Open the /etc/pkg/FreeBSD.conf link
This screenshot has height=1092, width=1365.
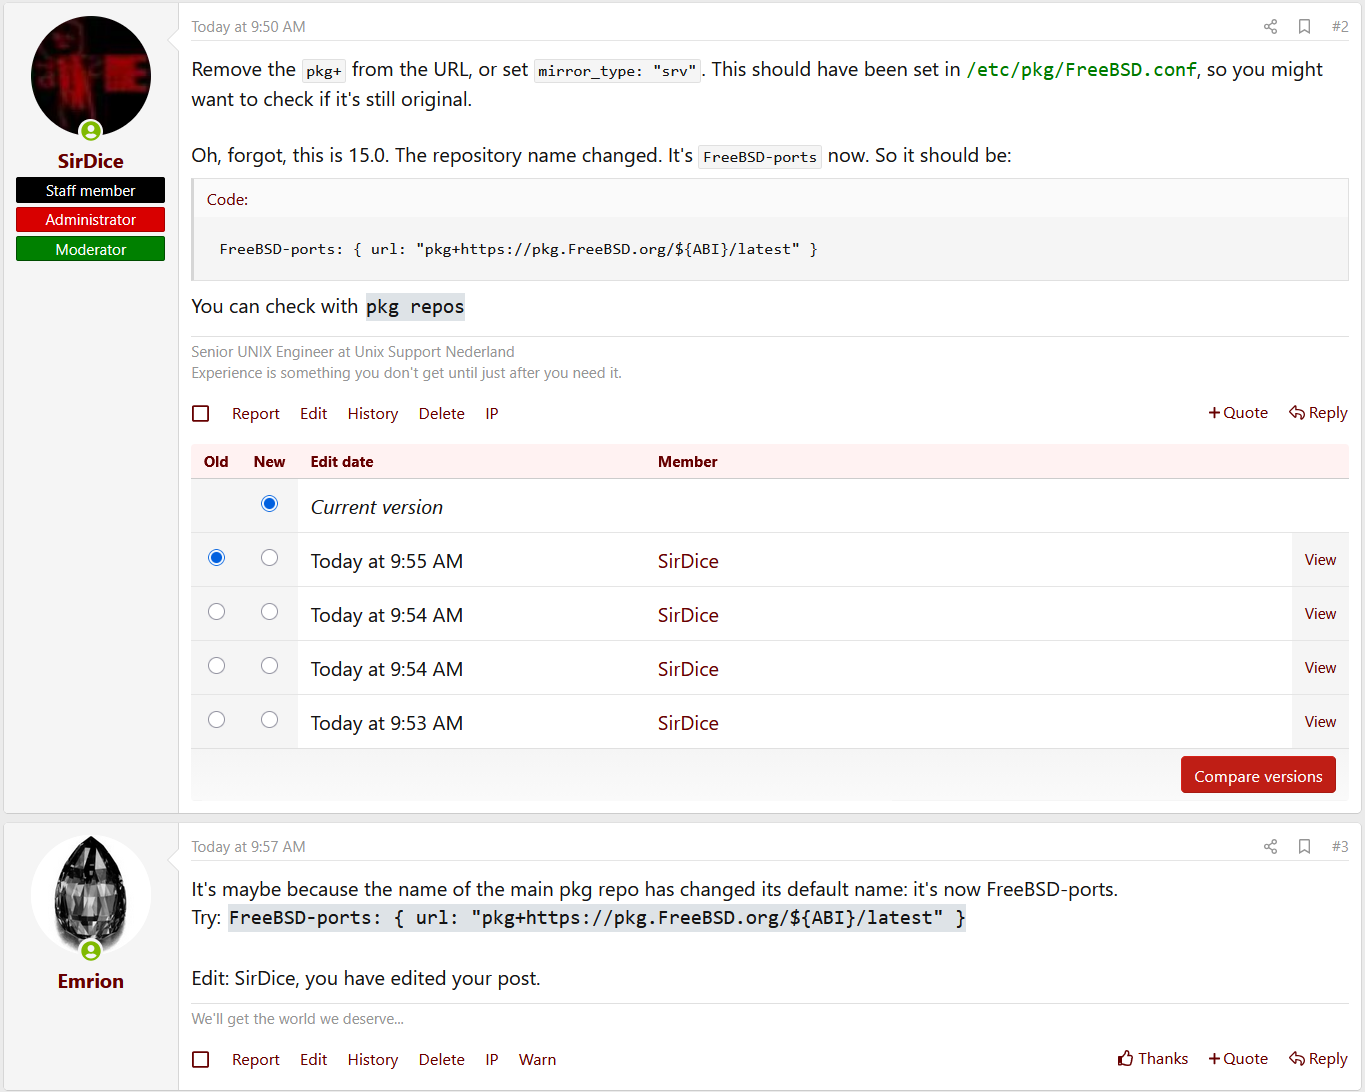point(1081,70)
